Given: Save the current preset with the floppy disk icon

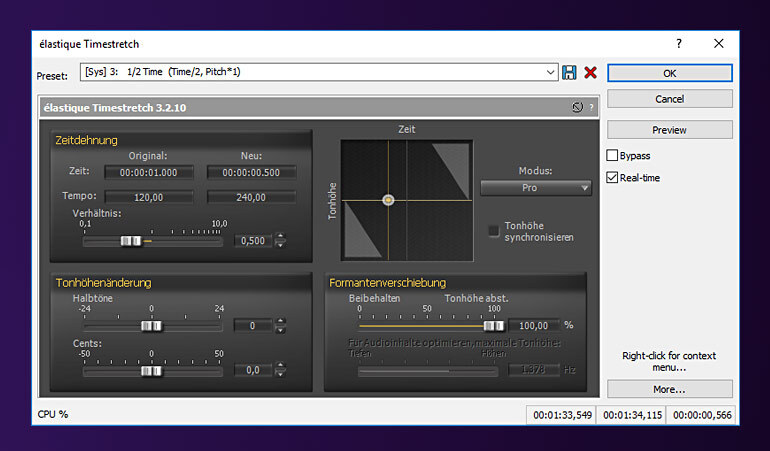Looking at the screenshot, I should tap(570, 73).
